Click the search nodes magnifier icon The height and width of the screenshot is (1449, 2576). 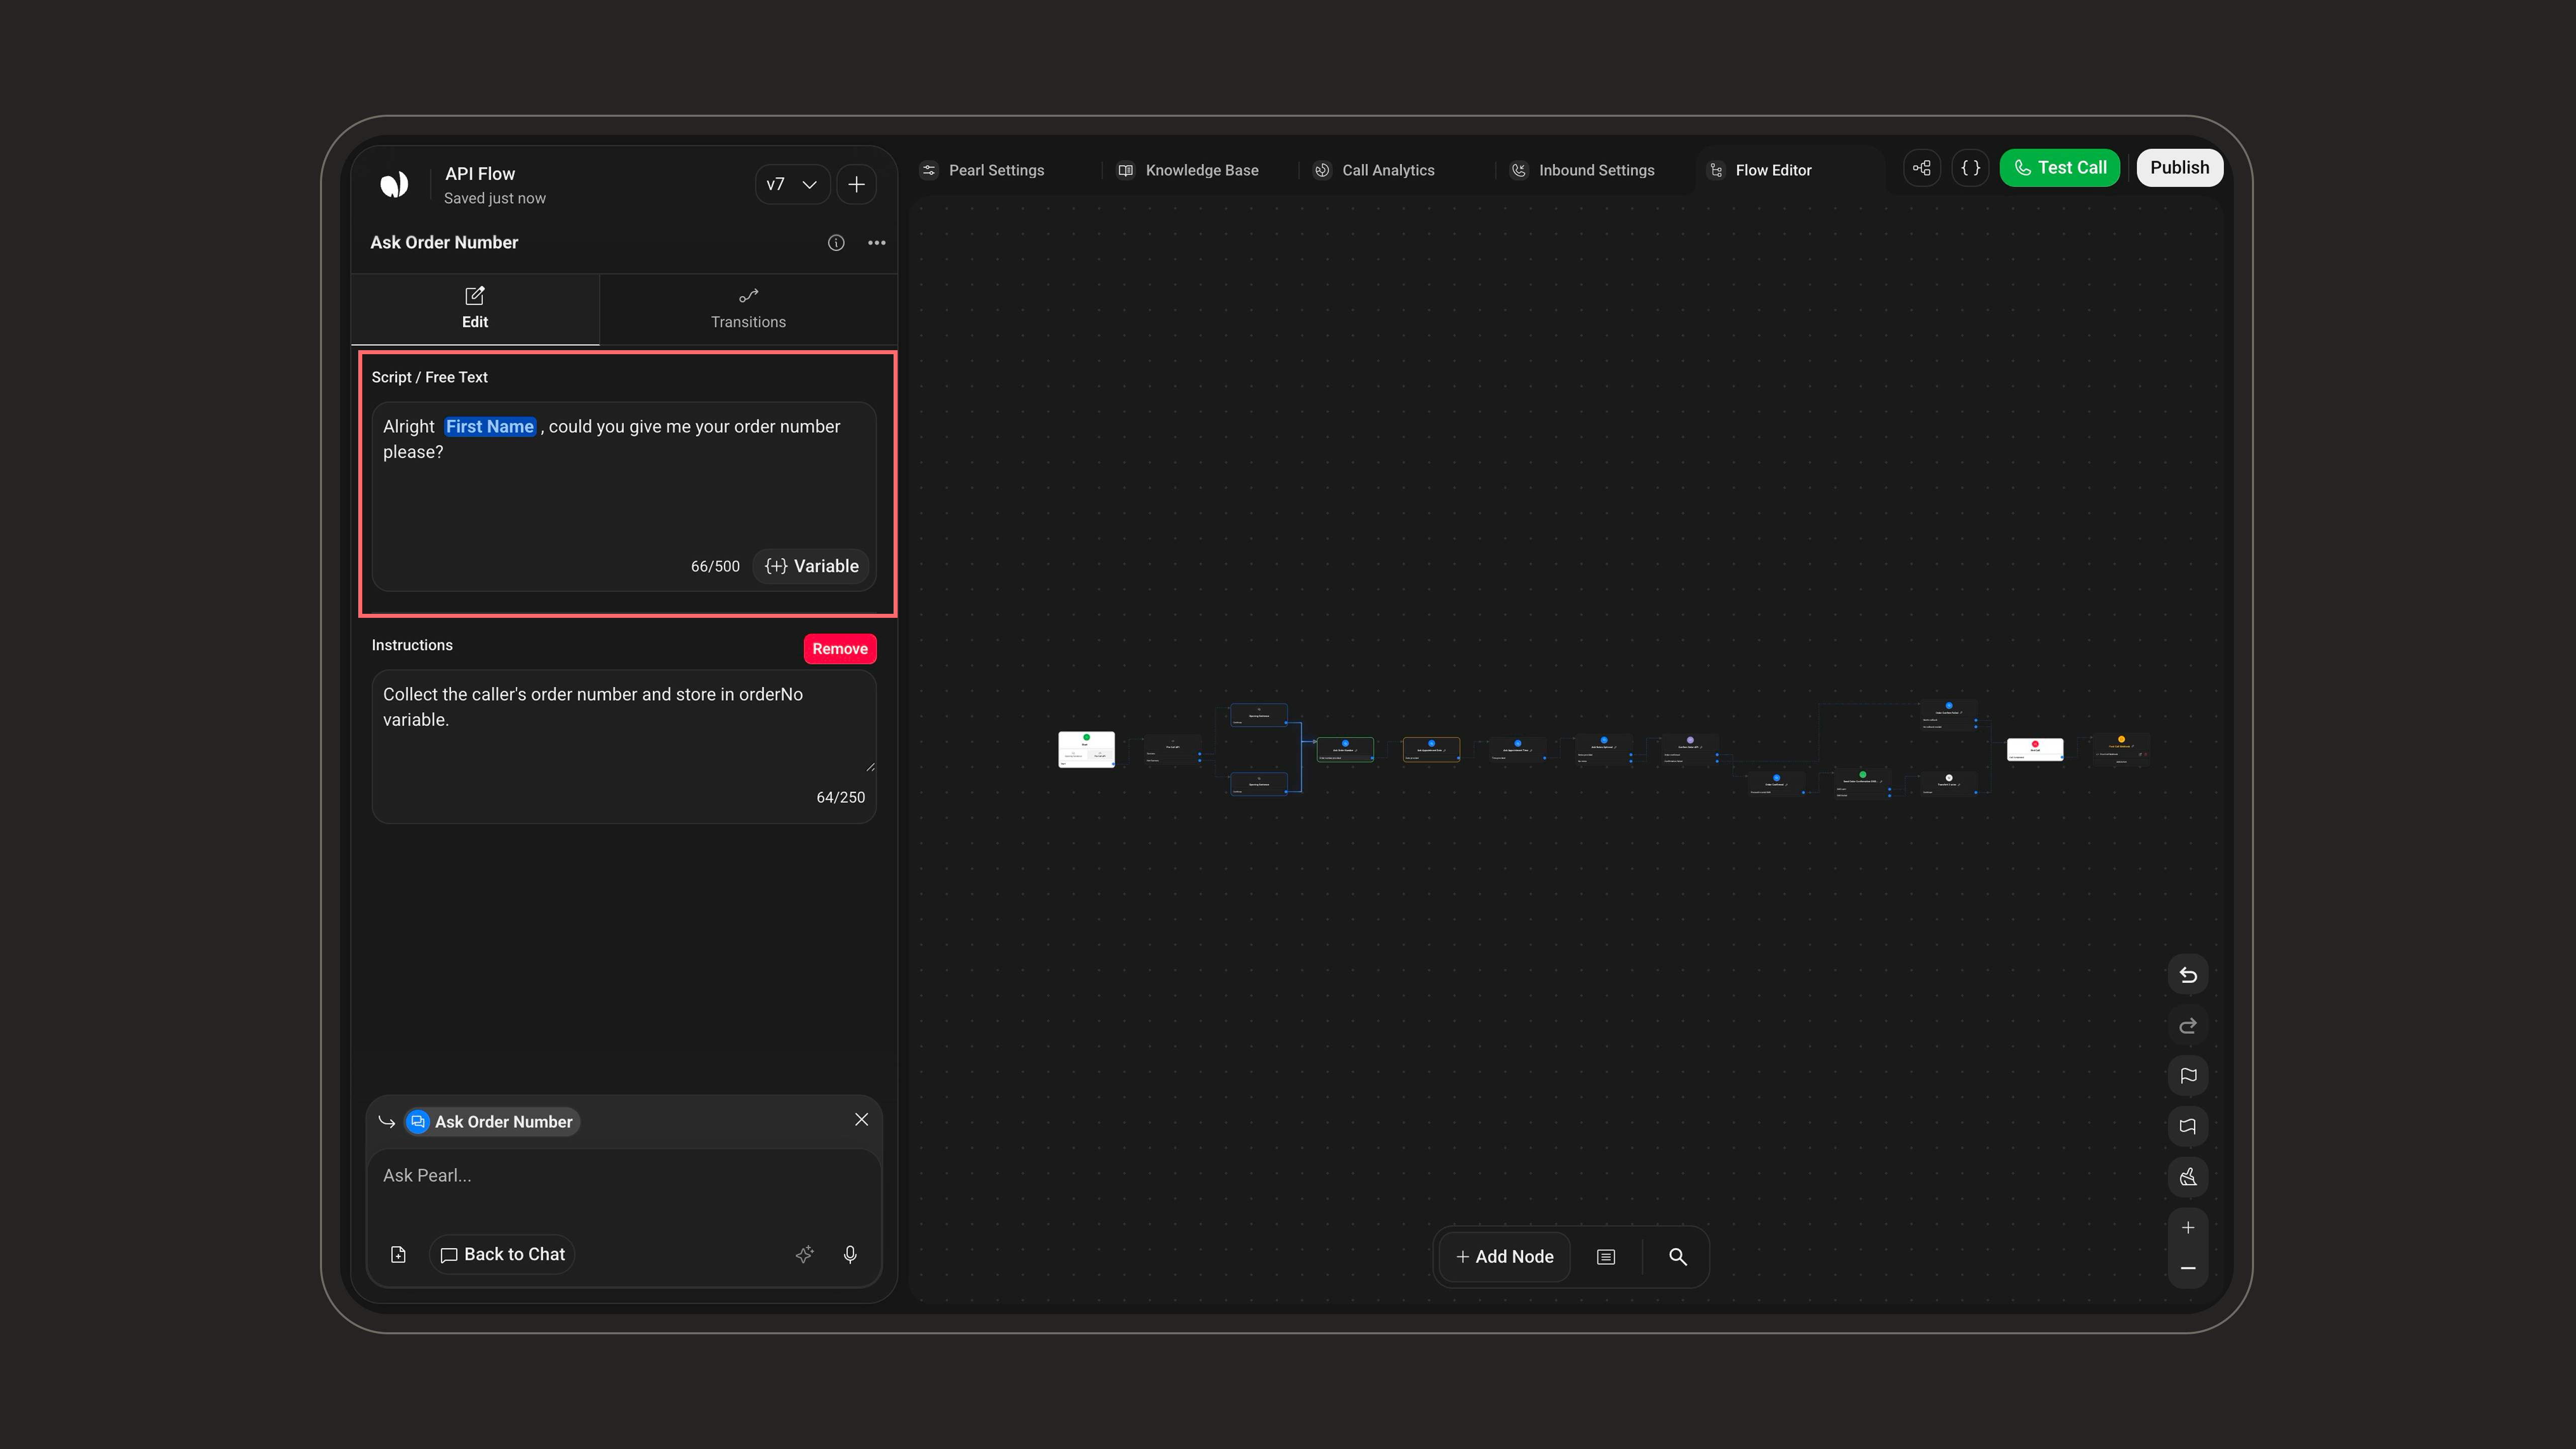coord(1678,1257)
